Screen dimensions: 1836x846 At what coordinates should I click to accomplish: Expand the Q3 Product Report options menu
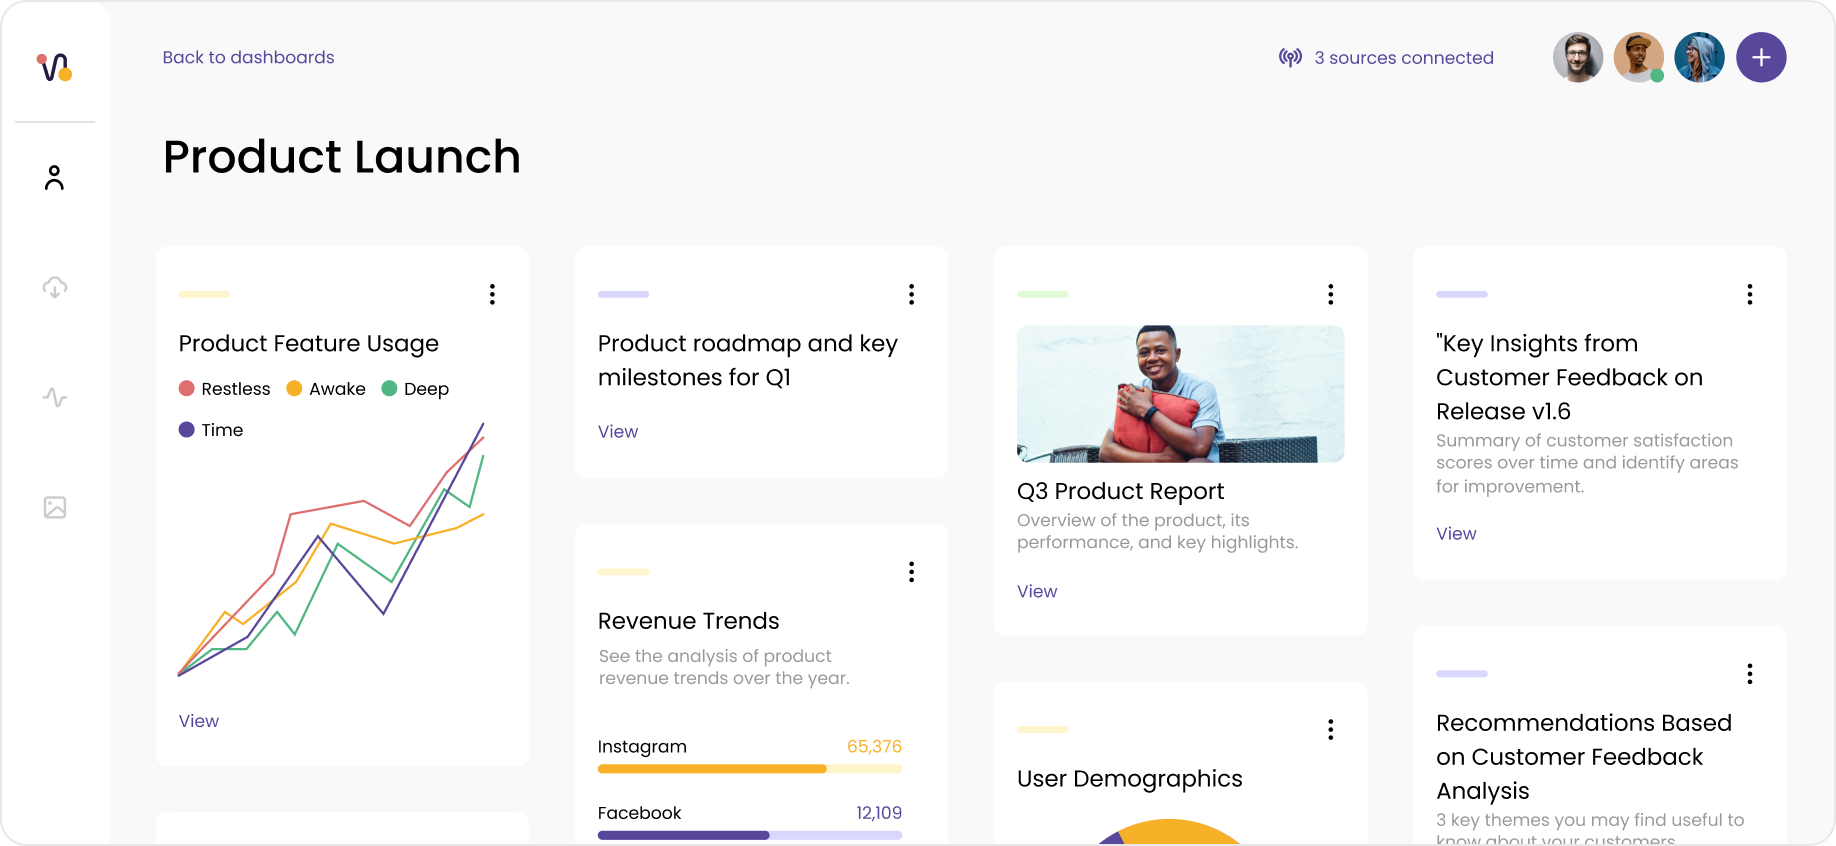[x=1330, y=294]
